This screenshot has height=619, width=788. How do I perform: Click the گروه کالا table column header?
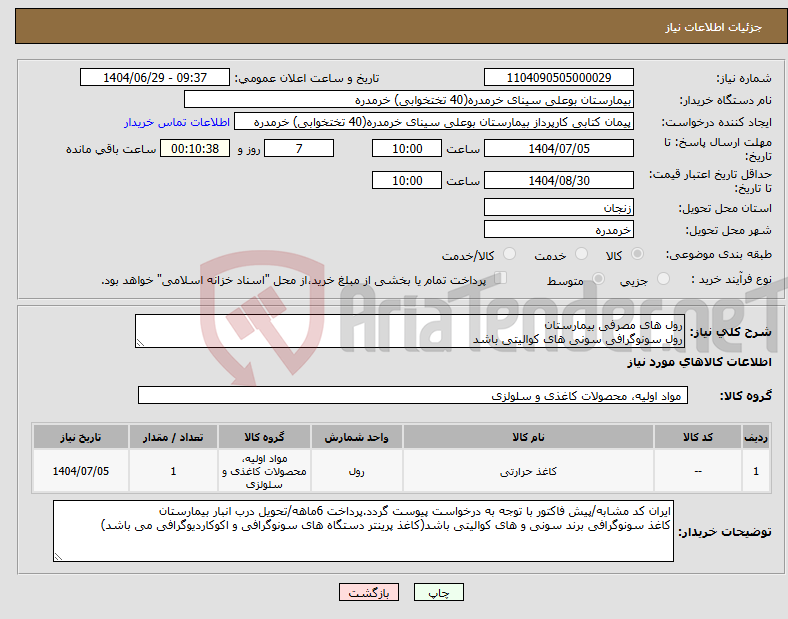pos(264,437)
